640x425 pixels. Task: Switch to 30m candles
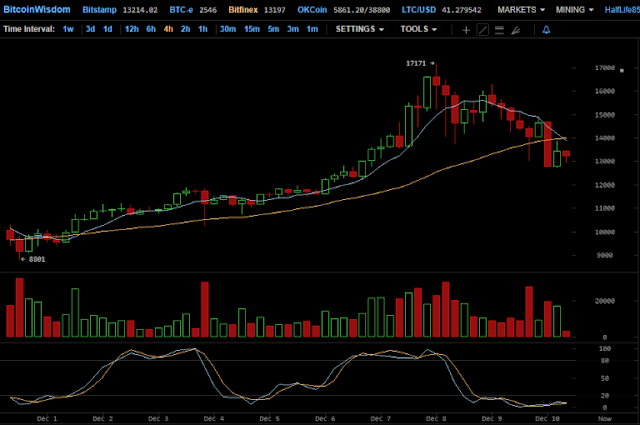(228, 29)
